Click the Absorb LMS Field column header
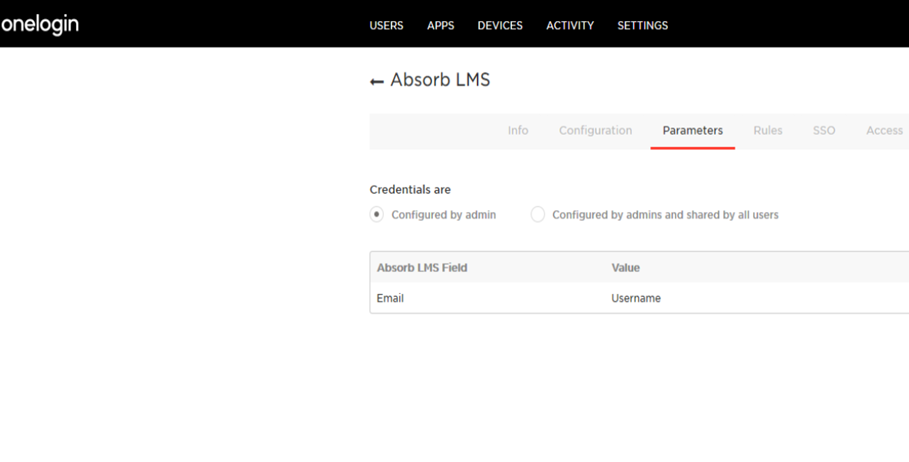The width and height of the screenshot is (909, 462). click(421, 268)
